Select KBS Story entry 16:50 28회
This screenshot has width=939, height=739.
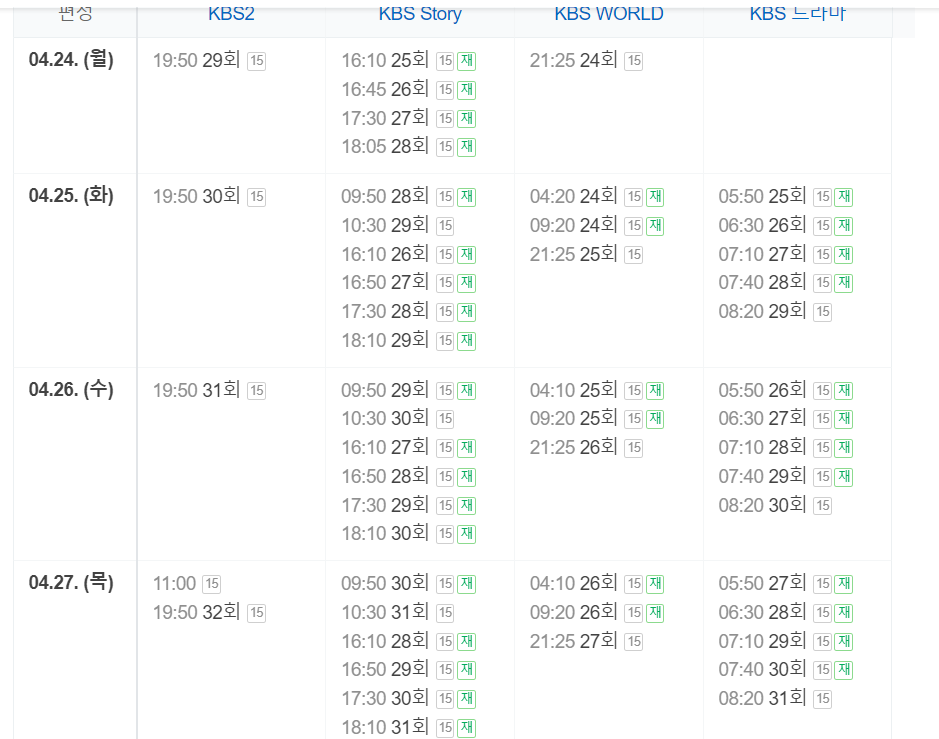[385, 476]
